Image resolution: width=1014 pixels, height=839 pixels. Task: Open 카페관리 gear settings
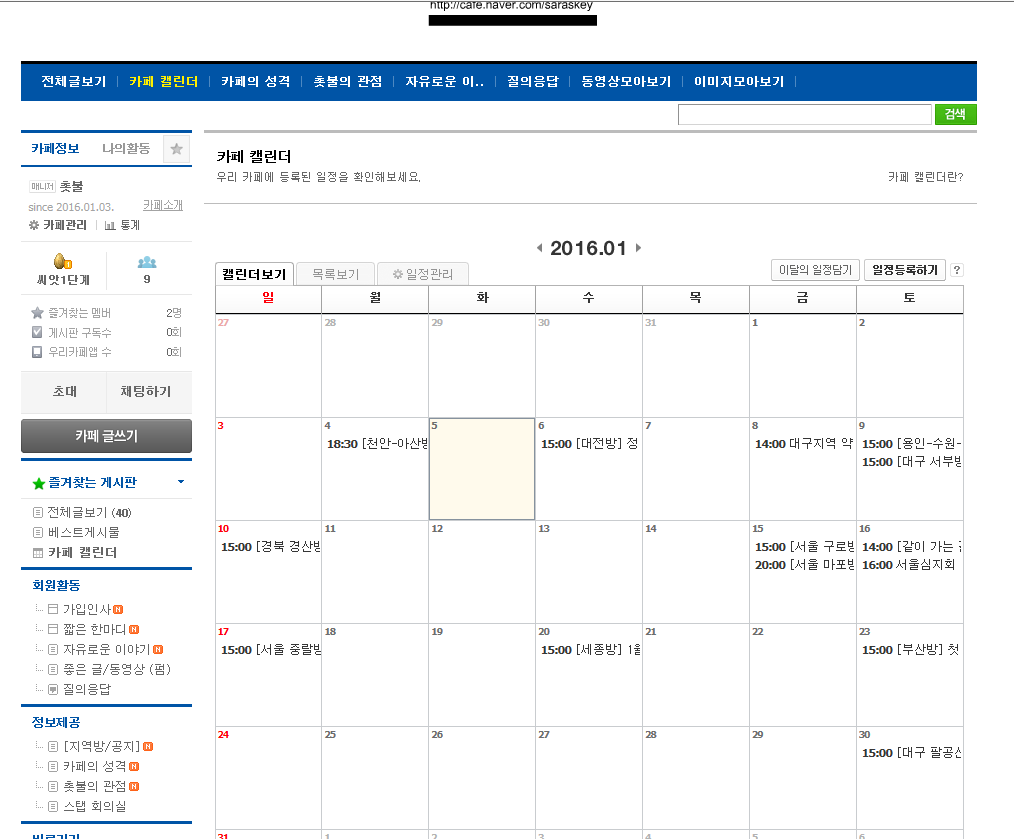click(58, 225)
